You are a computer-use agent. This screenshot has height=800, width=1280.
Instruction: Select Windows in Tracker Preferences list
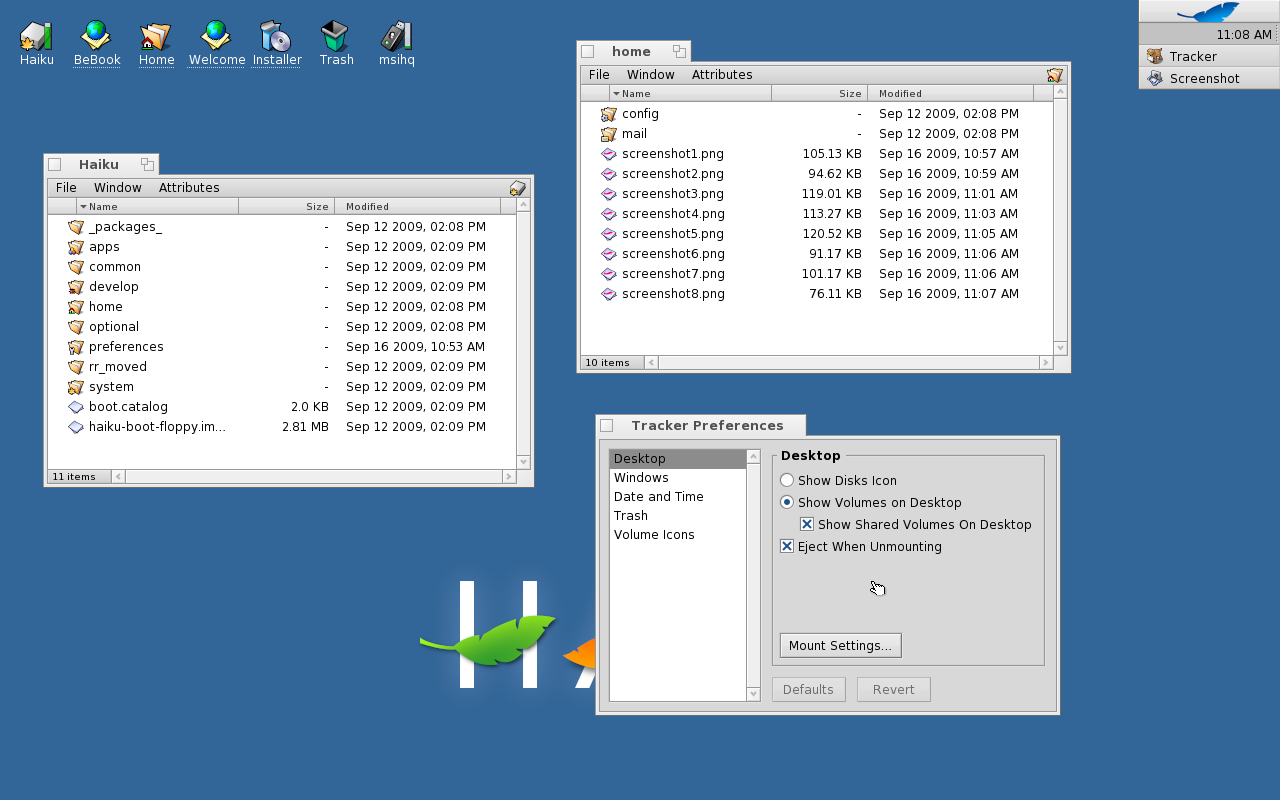click(678, 478)
